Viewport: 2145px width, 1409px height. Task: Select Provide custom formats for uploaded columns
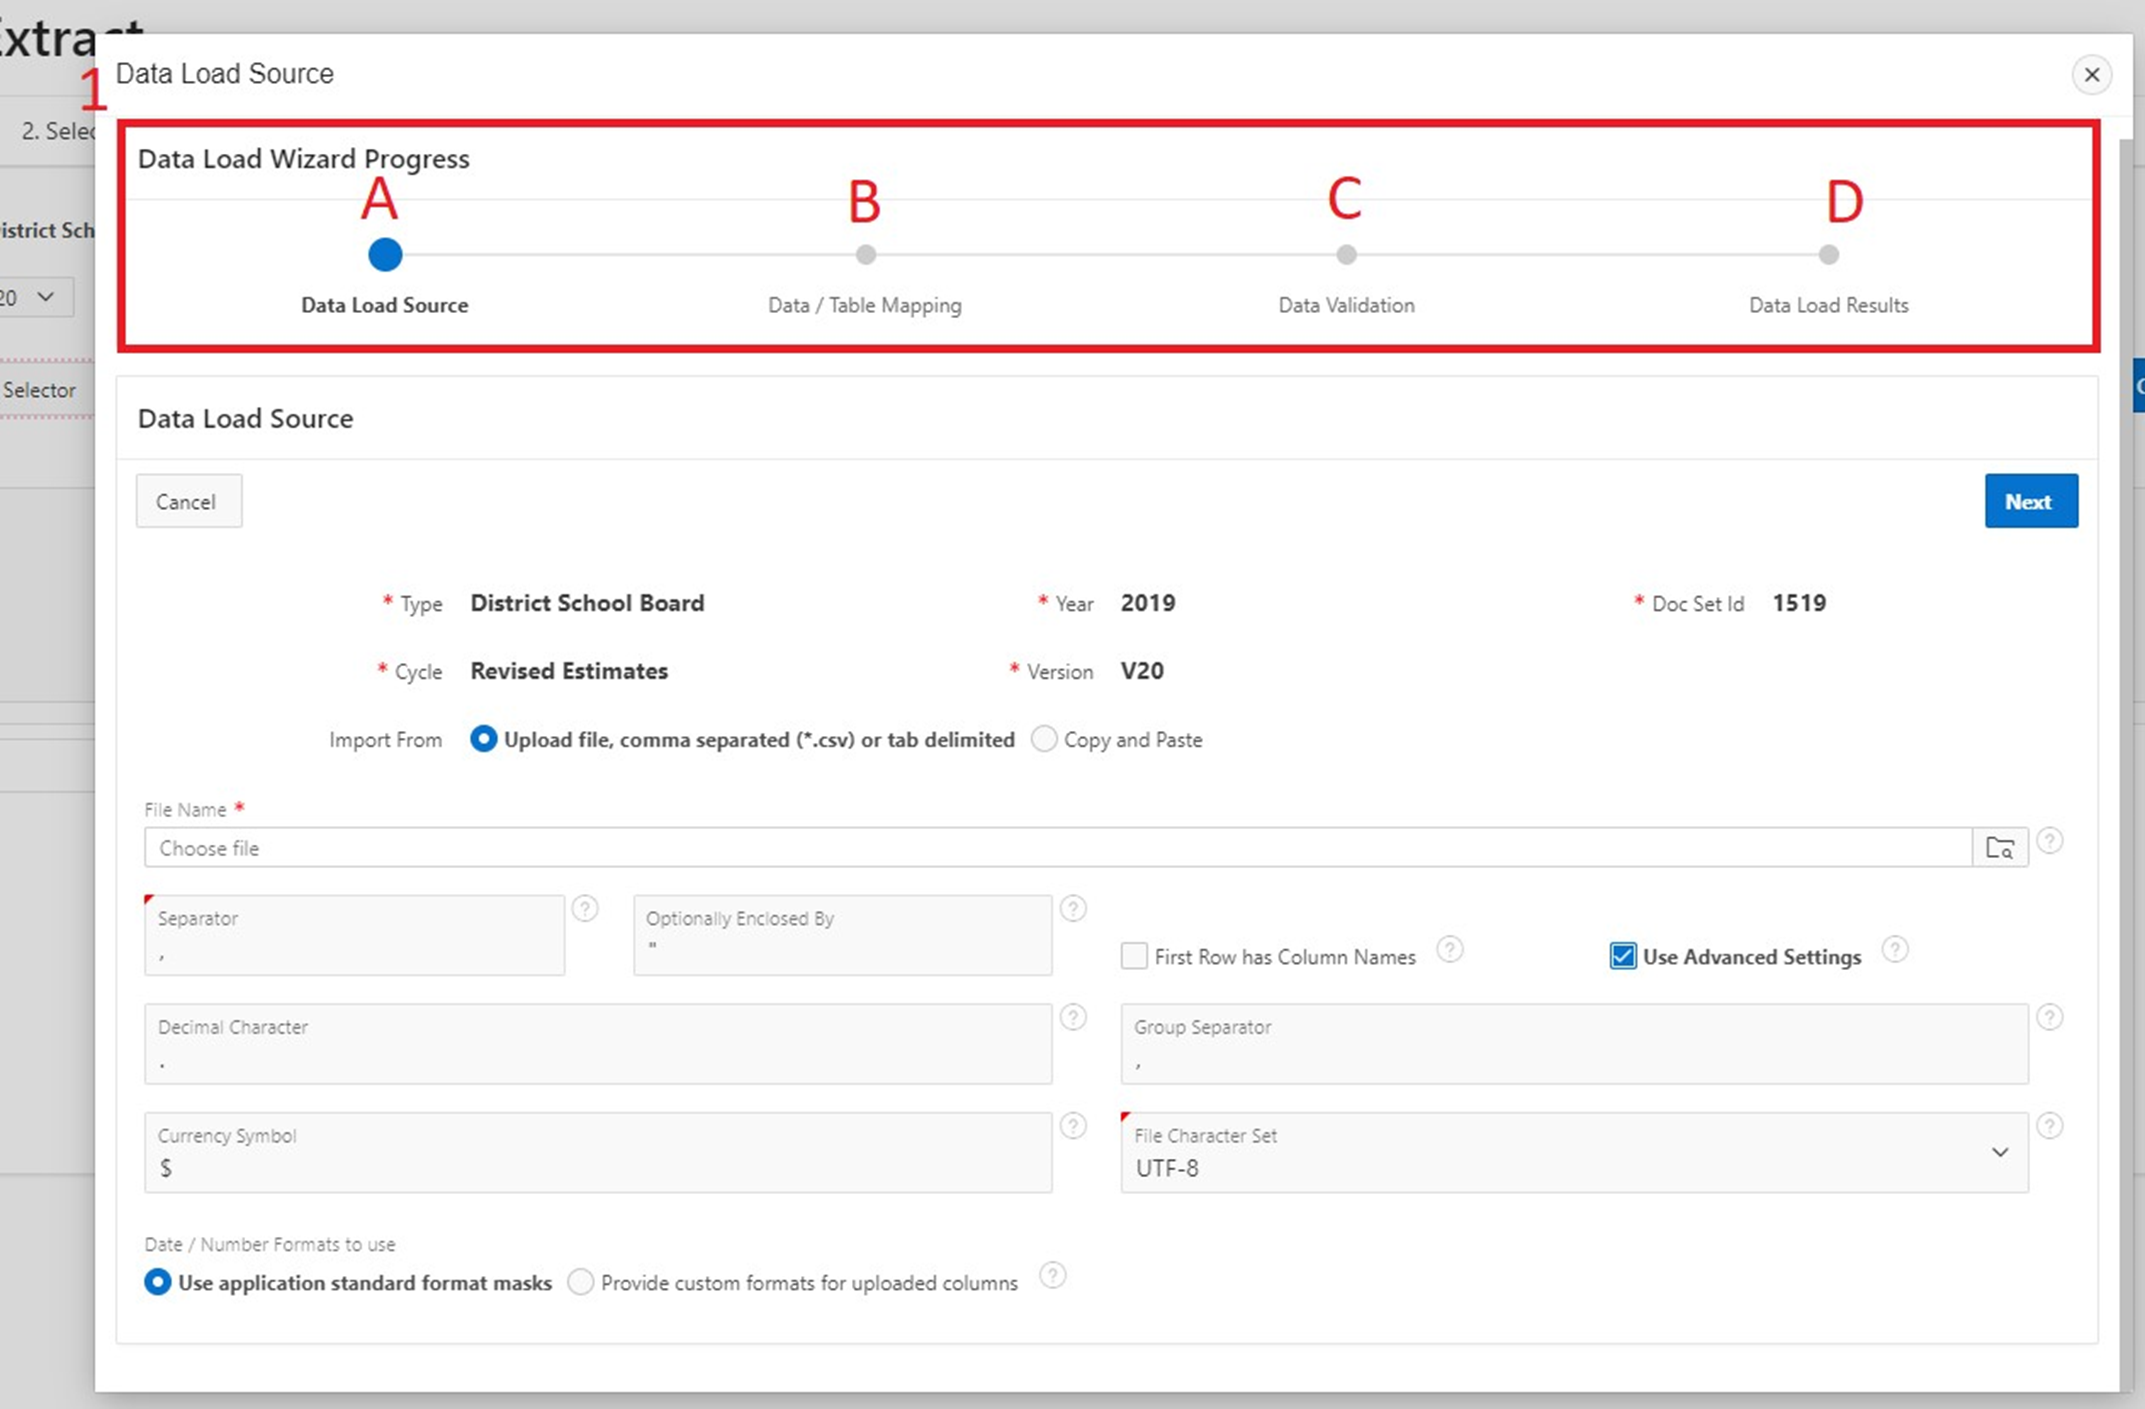pos(580,1282)
